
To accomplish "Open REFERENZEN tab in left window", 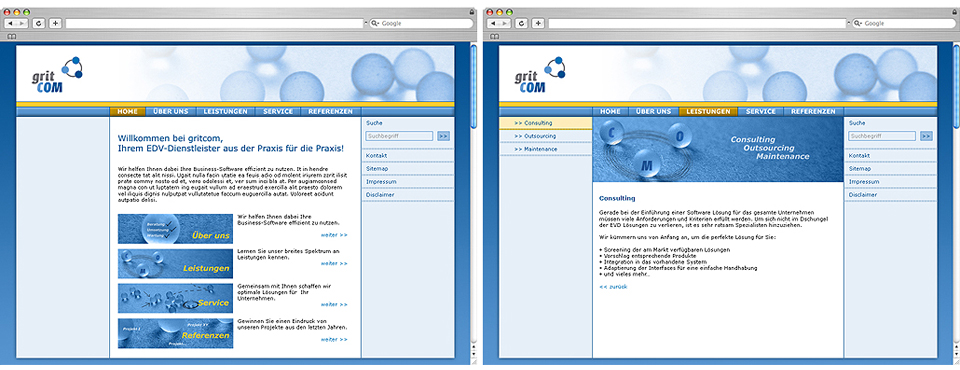I will pyautogui.click(x=331, y=111).
